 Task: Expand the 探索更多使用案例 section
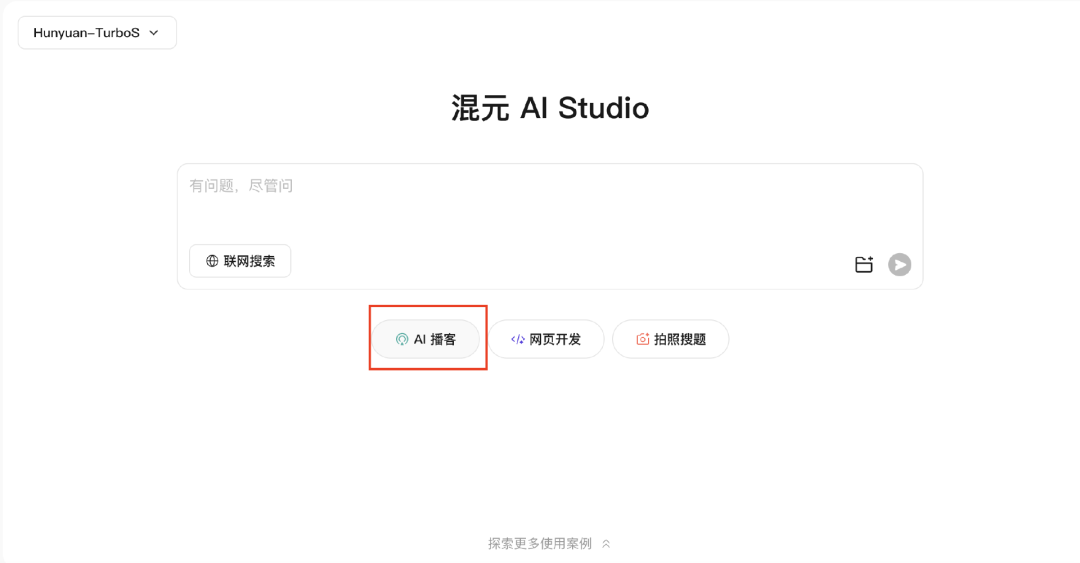click(549, 544)
